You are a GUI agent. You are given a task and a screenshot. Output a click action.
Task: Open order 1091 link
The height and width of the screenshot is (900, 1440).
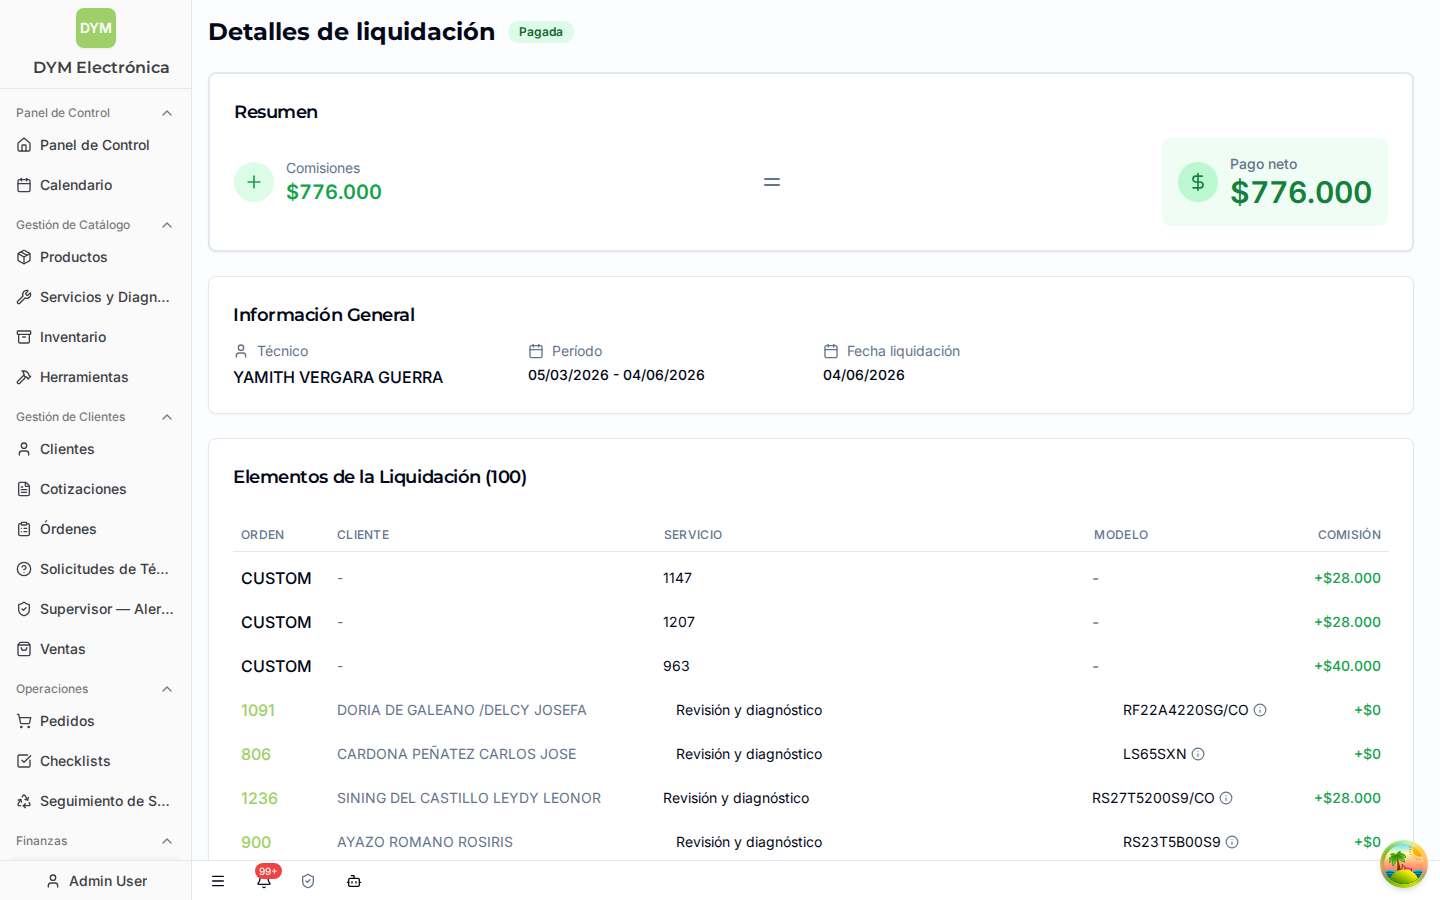tap(258, 710)
